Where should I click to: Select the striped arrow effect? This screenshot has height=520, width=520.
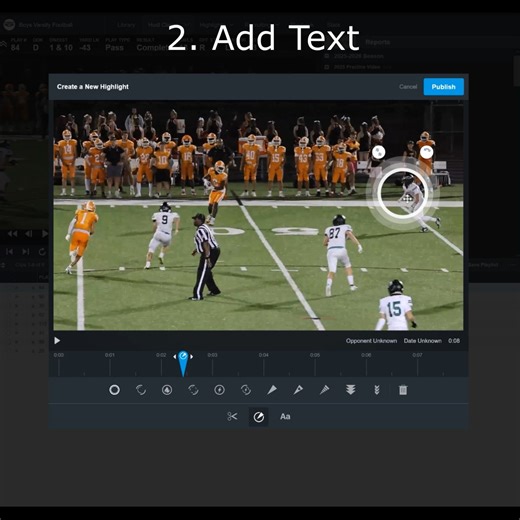tap(324, 390)
